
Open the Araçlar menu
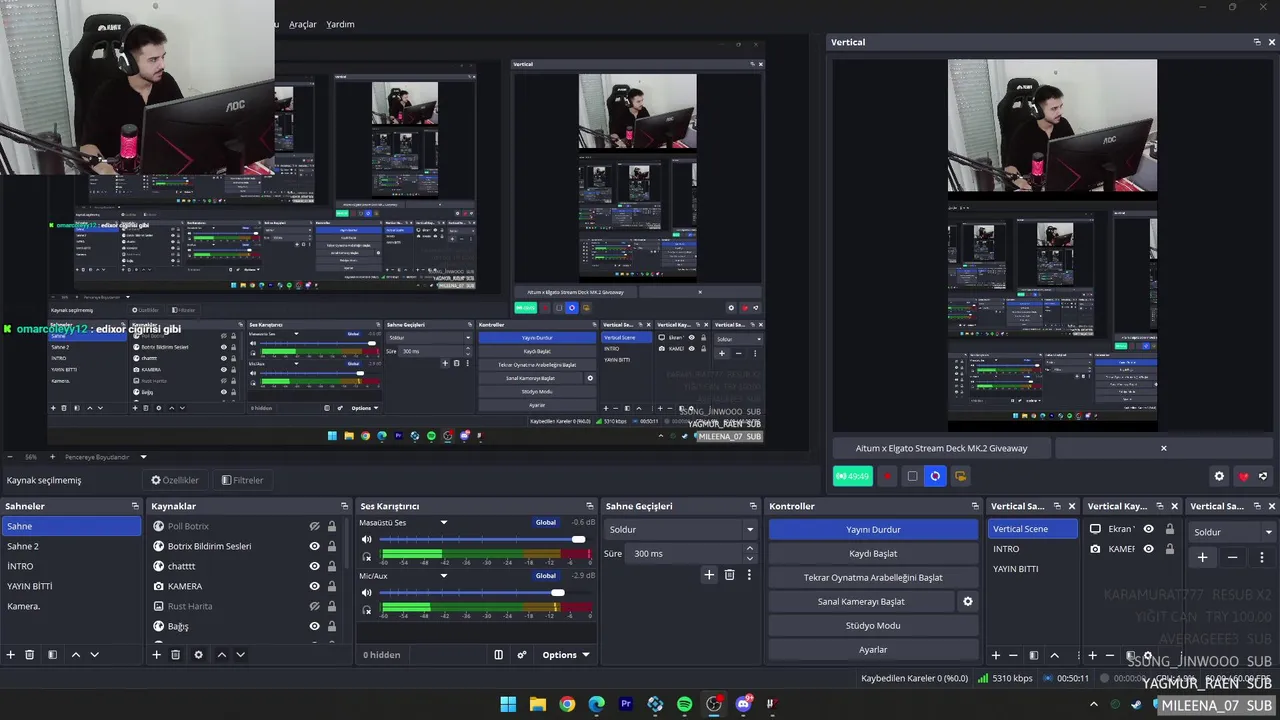[303, 24]
